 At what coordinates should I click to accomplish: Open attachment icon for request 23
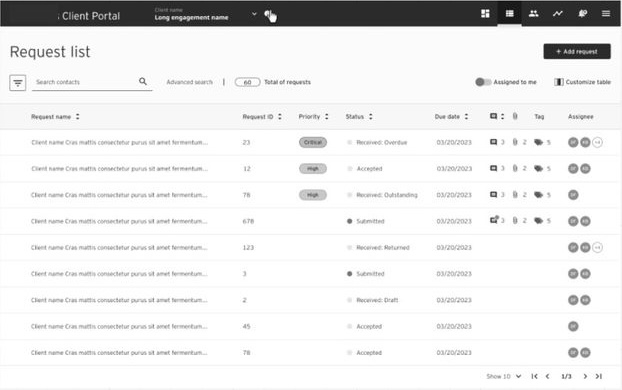point(515,142)
